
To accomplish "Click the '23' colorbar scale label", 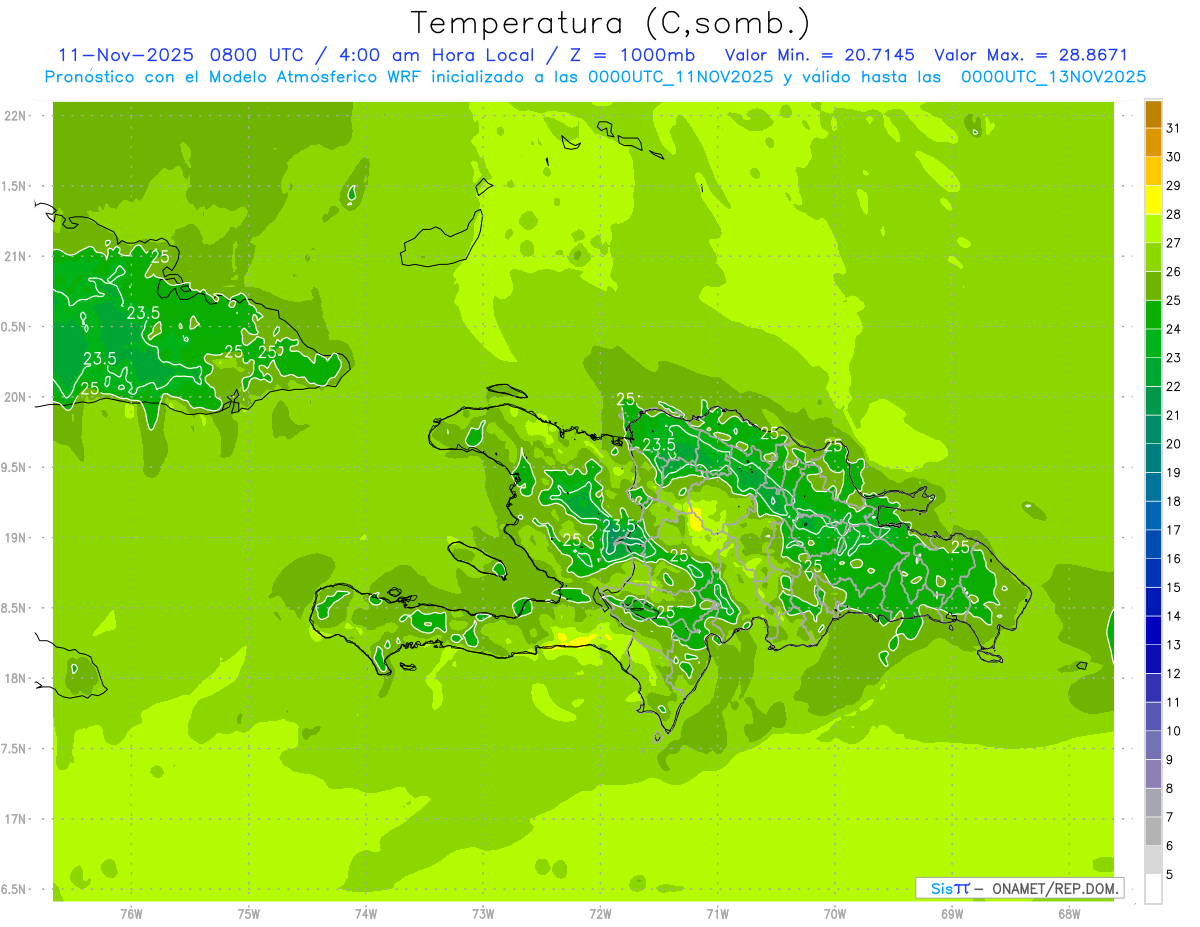I will pyautogui.click(x=1174, y=358).
